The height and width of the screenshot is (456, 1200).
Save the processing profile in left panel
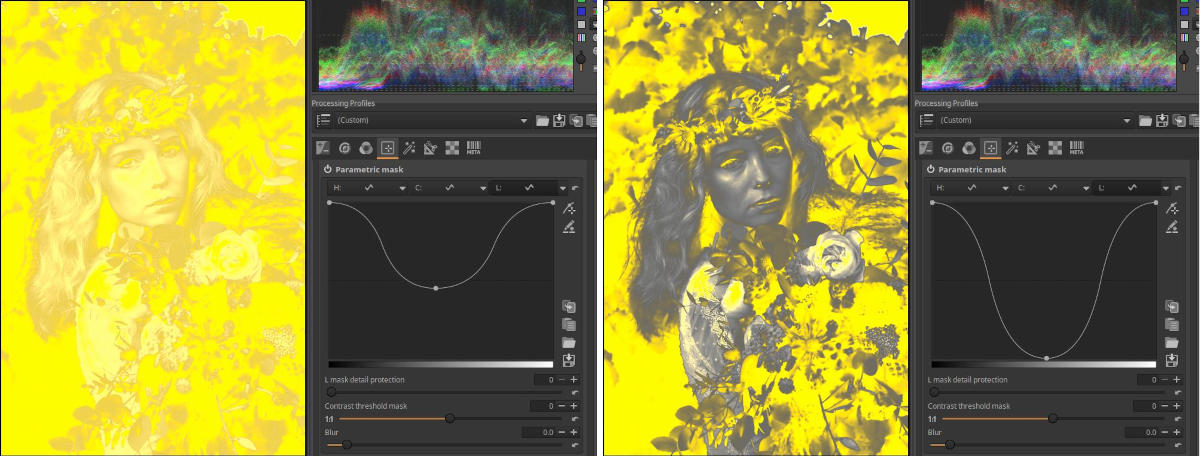tap(559, 121)
